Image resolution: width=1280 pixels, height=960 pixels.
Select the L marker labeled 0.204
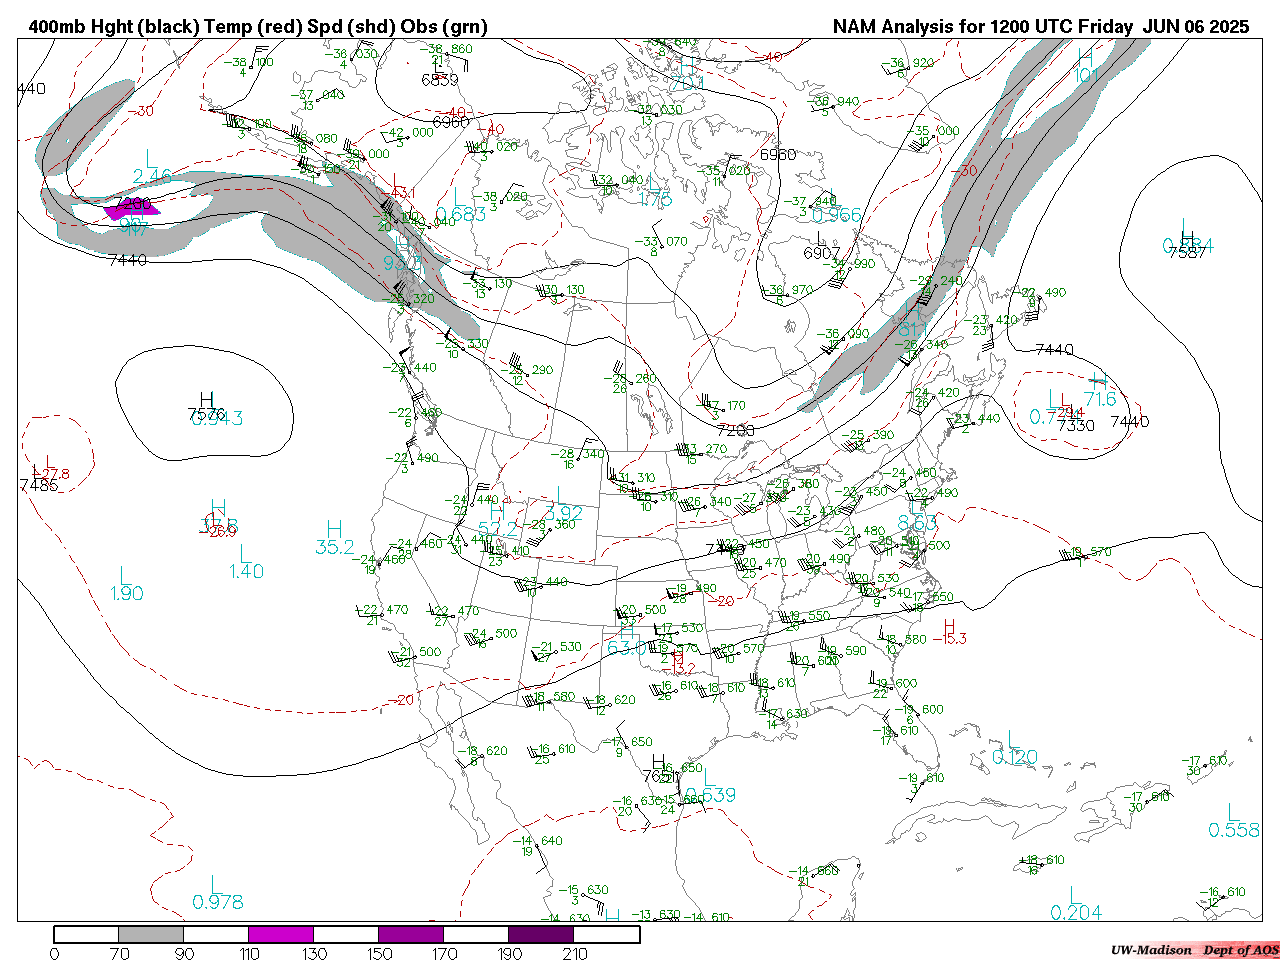point(1072,895)
